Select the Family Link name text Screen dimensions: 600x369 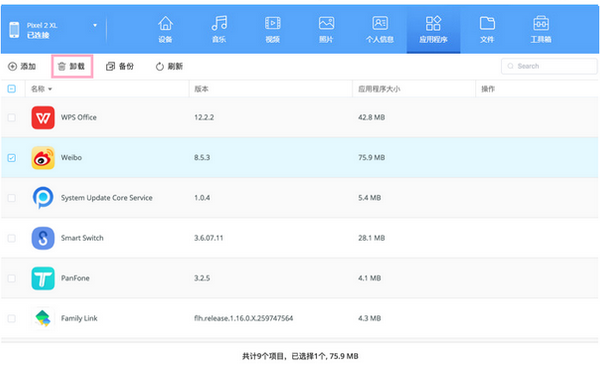click(x=79, y=318)
